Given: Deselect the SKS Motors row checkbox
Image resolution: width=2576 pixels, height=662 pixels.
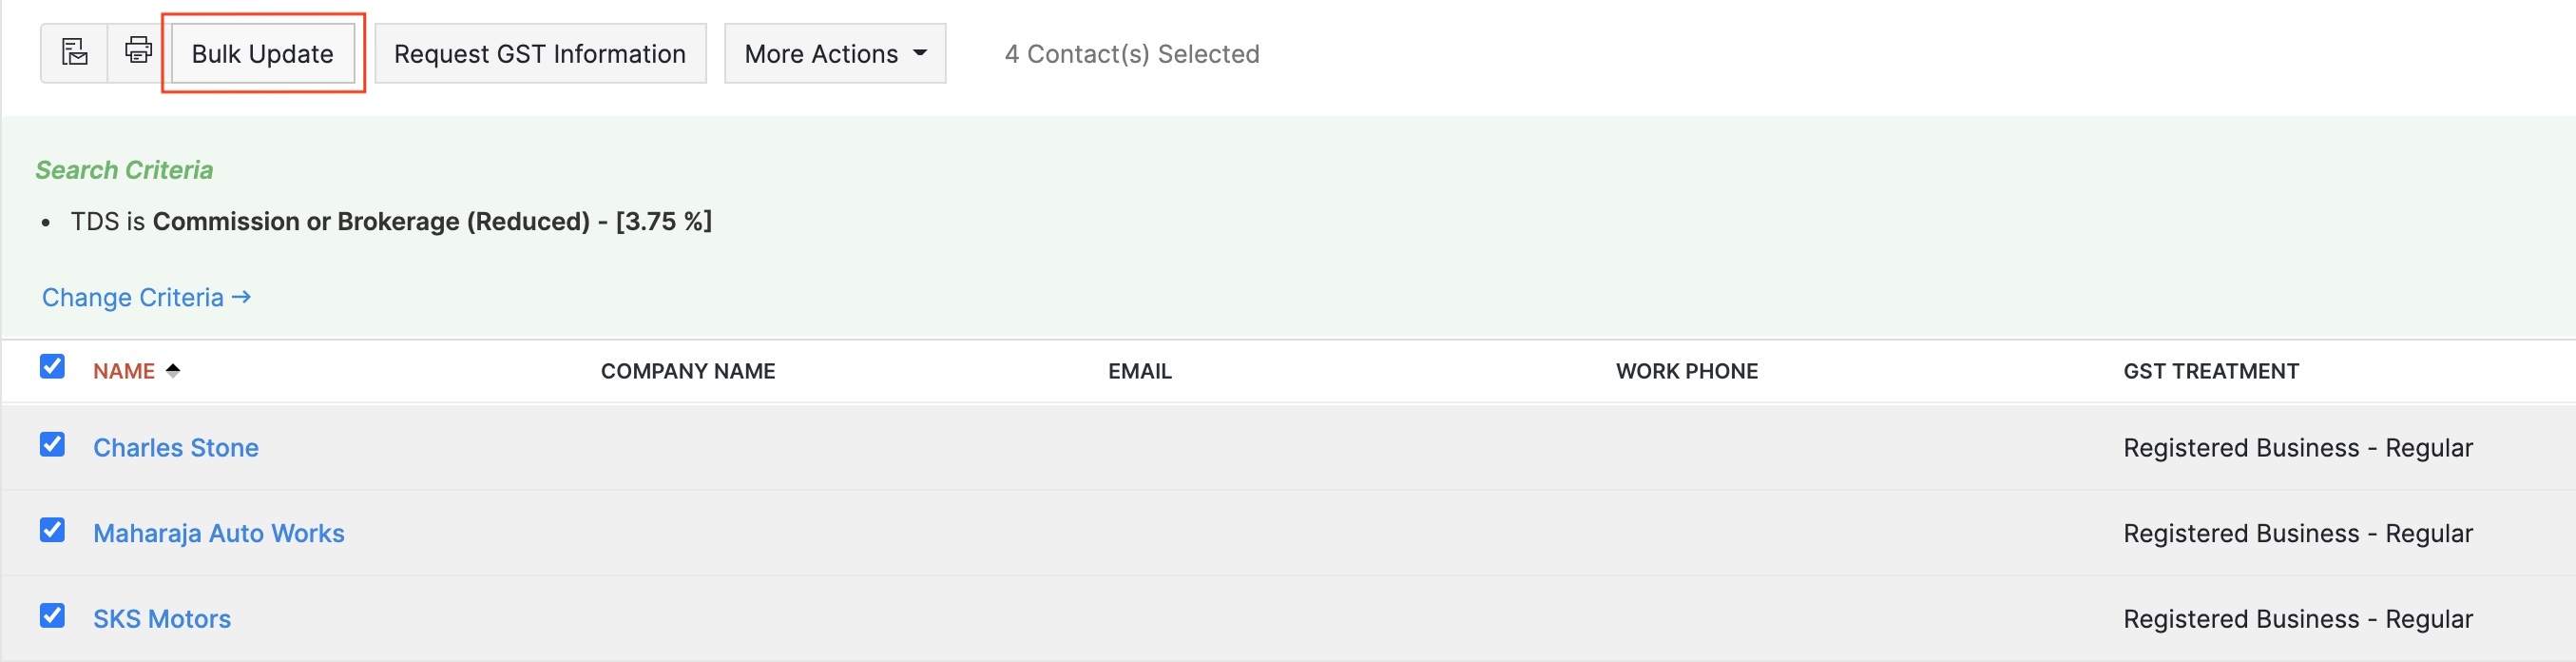Looking at the screenshot, I should coord(53,616).
